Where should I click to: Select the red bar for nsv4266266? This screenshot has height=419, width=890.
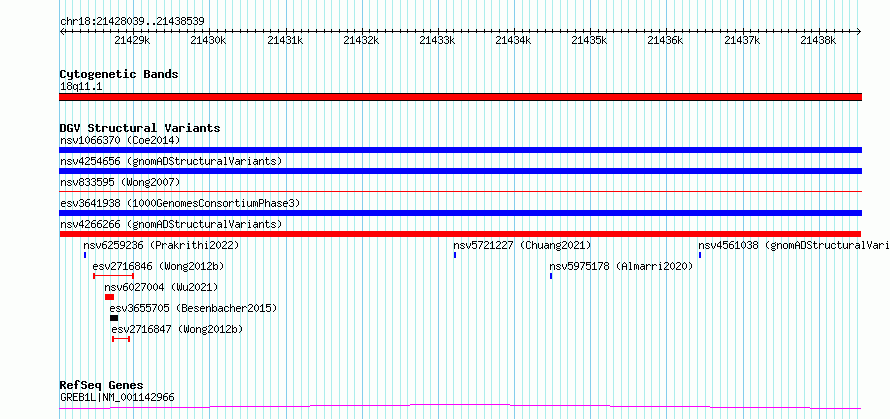coord(460,234)
